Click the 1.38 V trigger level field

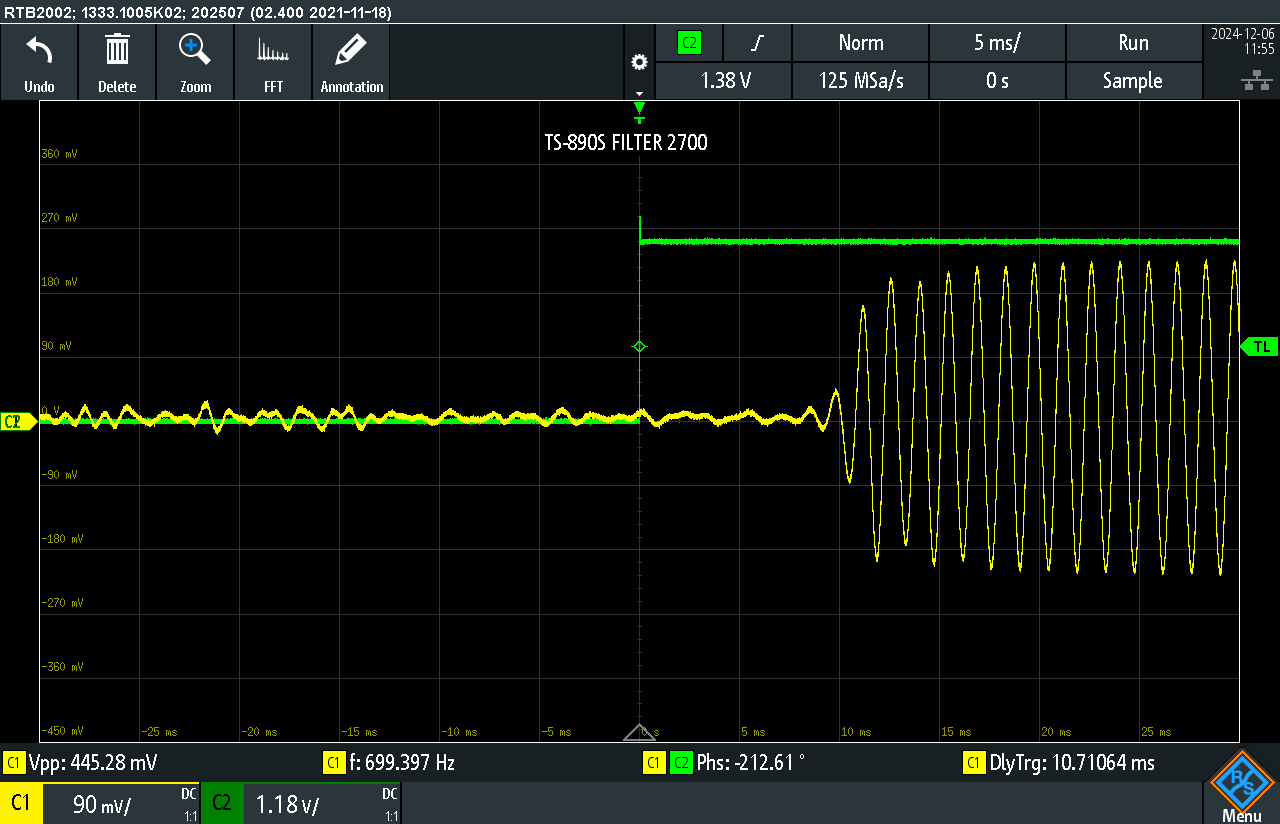(x=723, y=81)
